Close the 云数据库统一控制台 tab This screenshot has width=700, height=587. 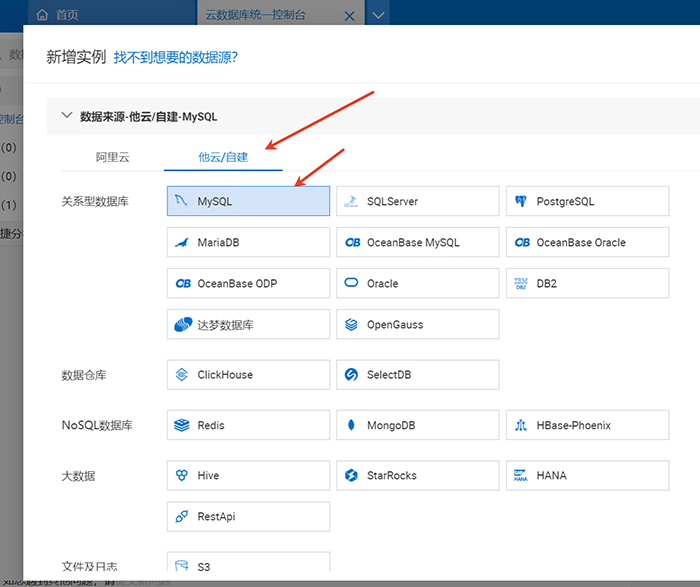point(350,17)
